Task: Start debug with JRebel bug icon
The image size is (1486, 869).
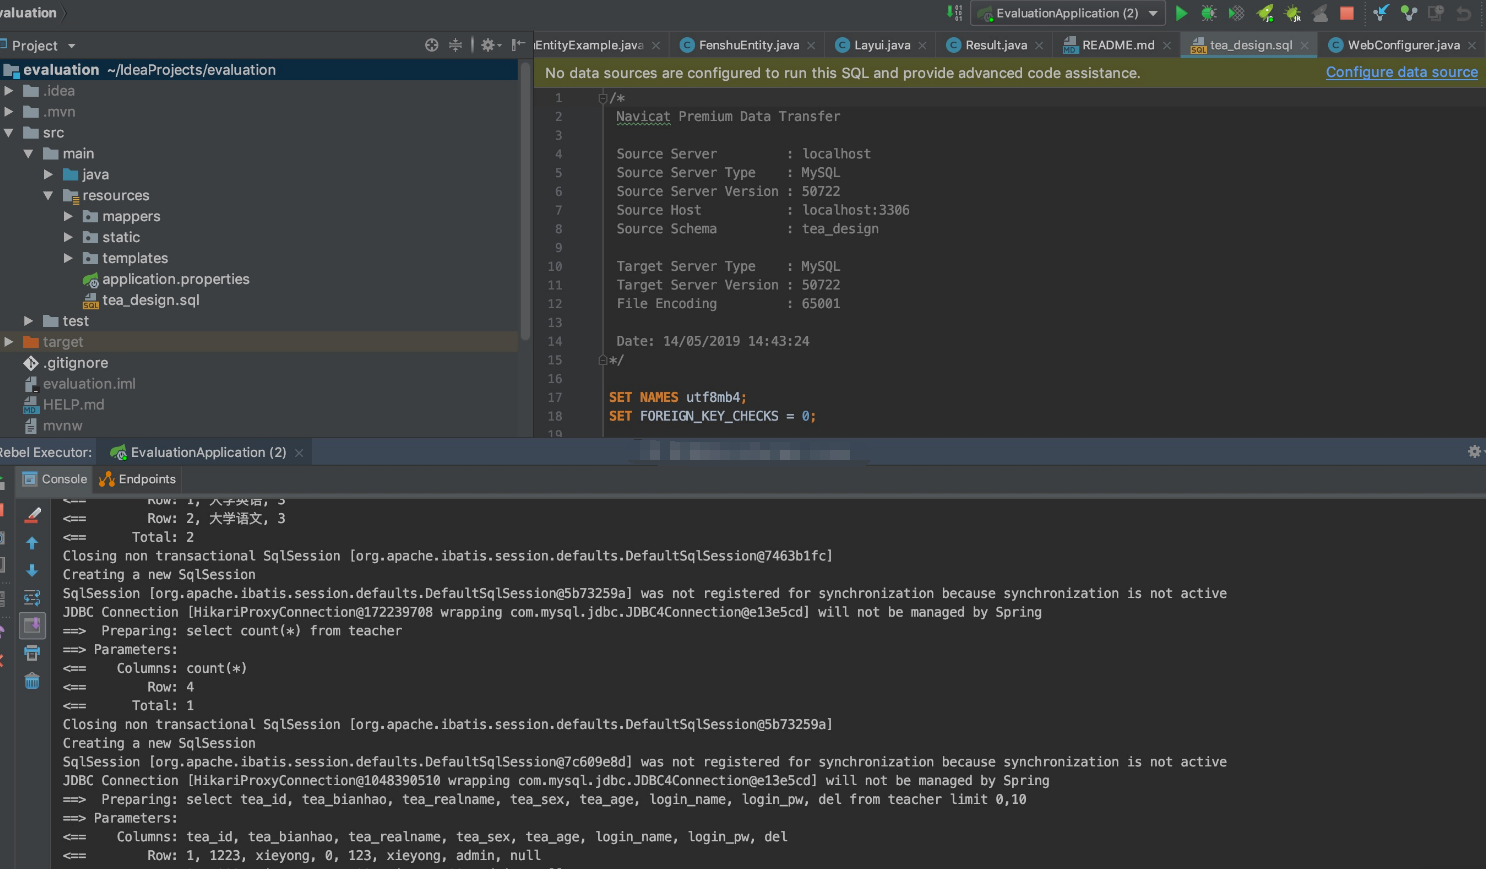Action: click(x=1292, y=13)
